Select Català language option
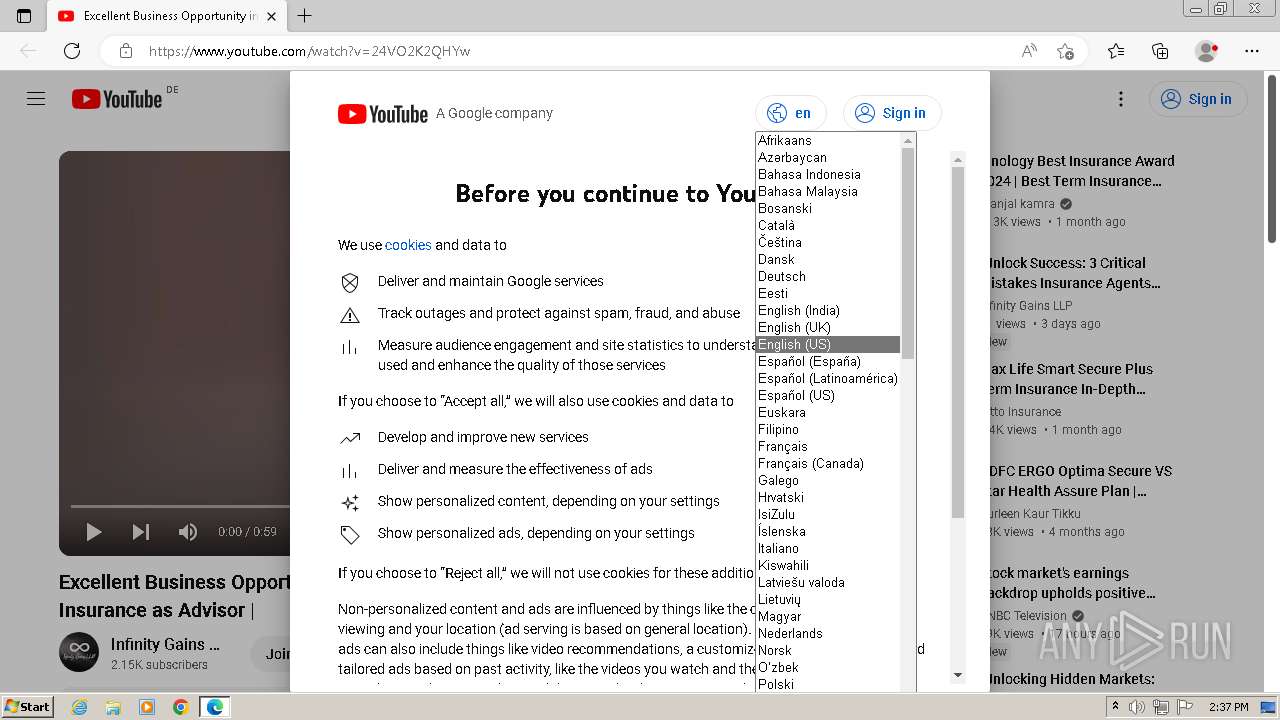 tap(828, 225)
